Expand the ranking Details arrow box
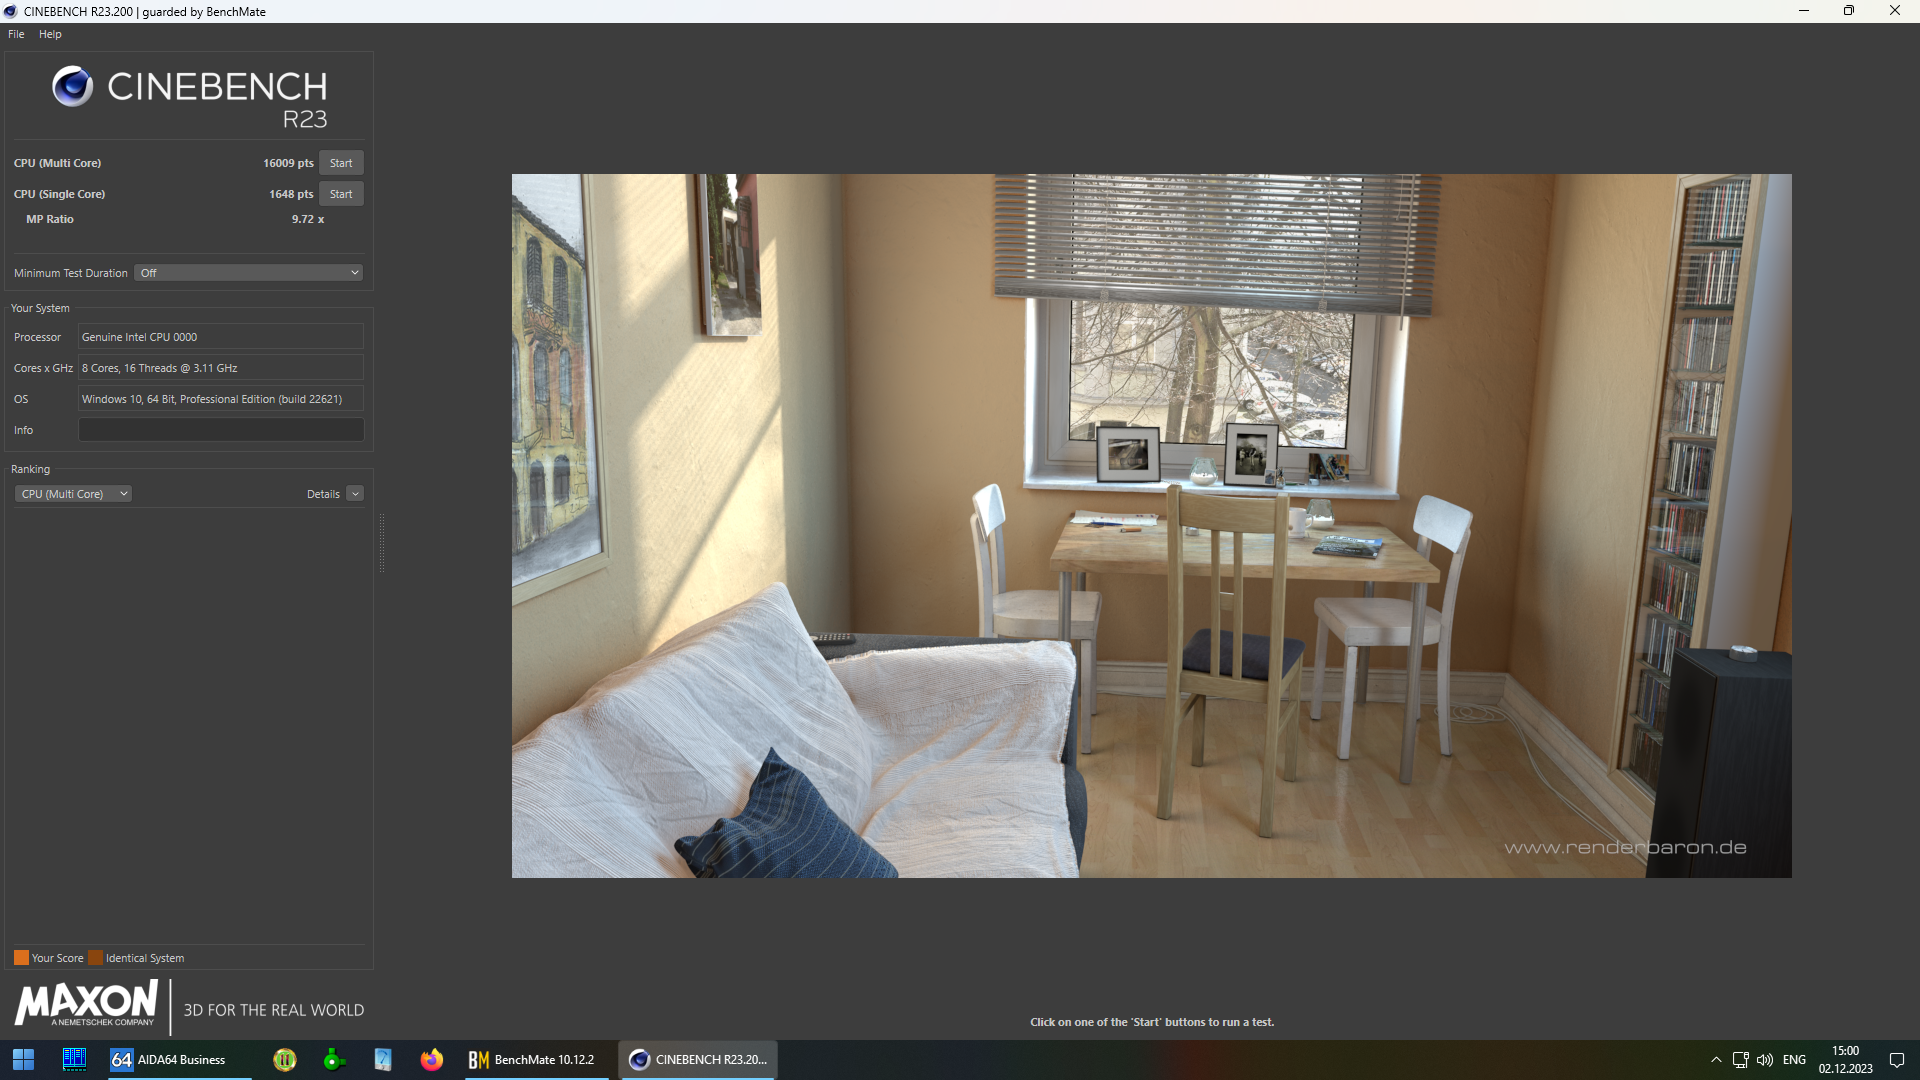This screenshot has height=1080, width=1920. [x=355, y=494]
